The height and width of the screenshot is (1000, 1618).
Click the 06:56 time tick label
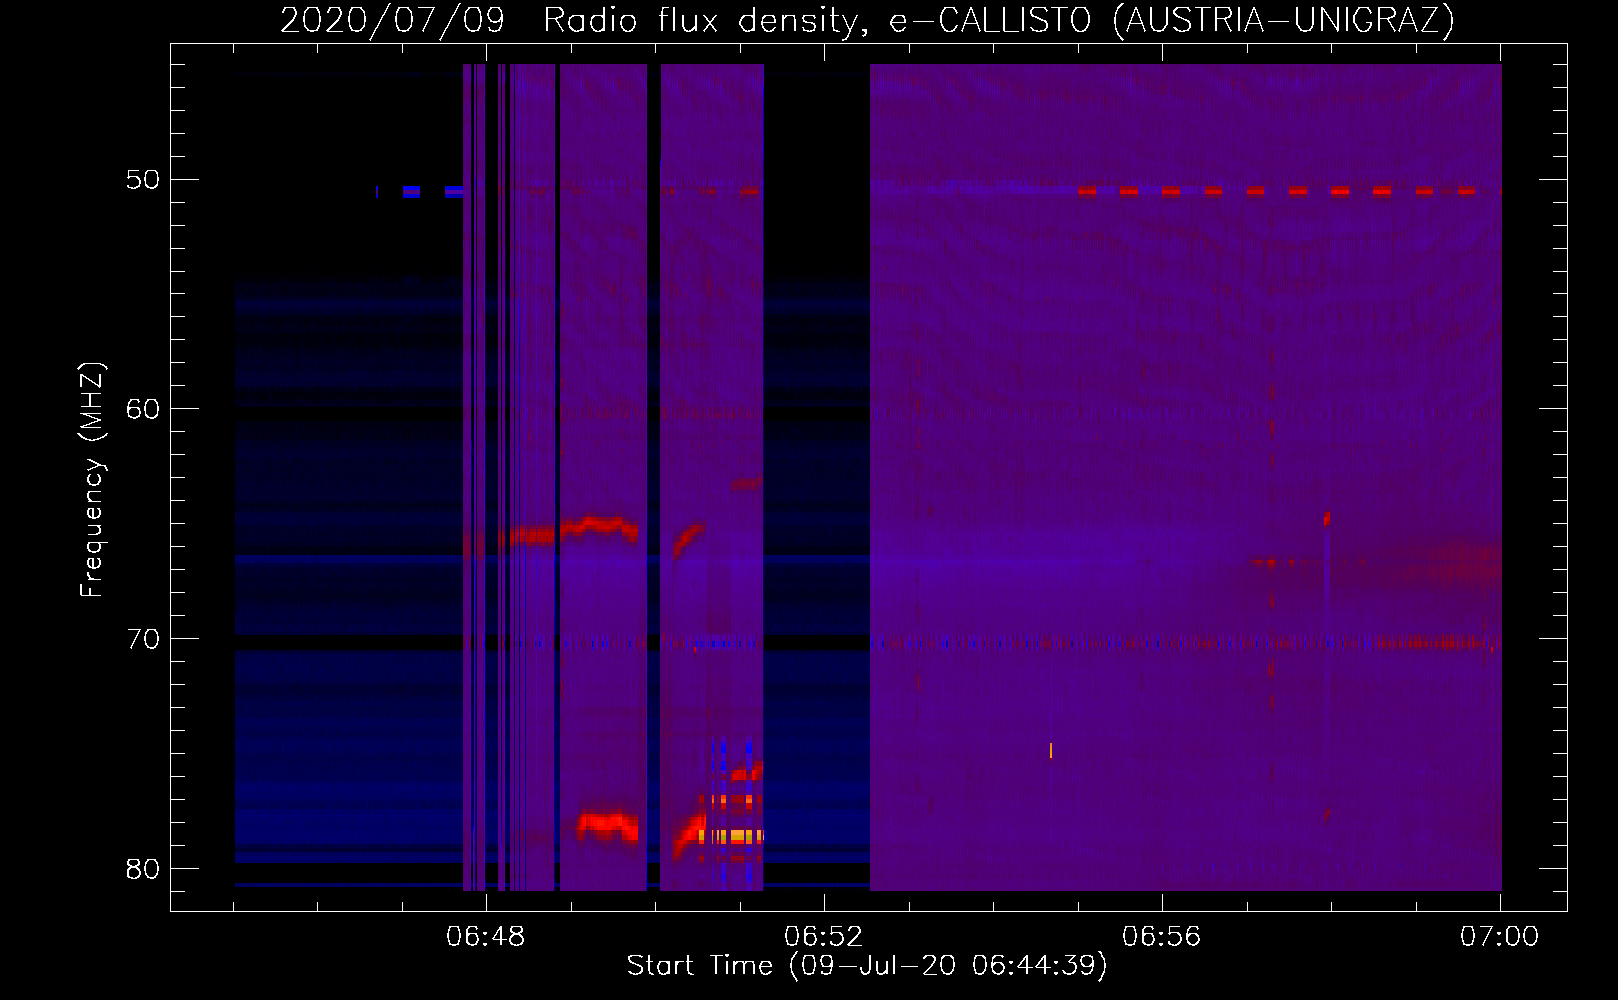1162,937
